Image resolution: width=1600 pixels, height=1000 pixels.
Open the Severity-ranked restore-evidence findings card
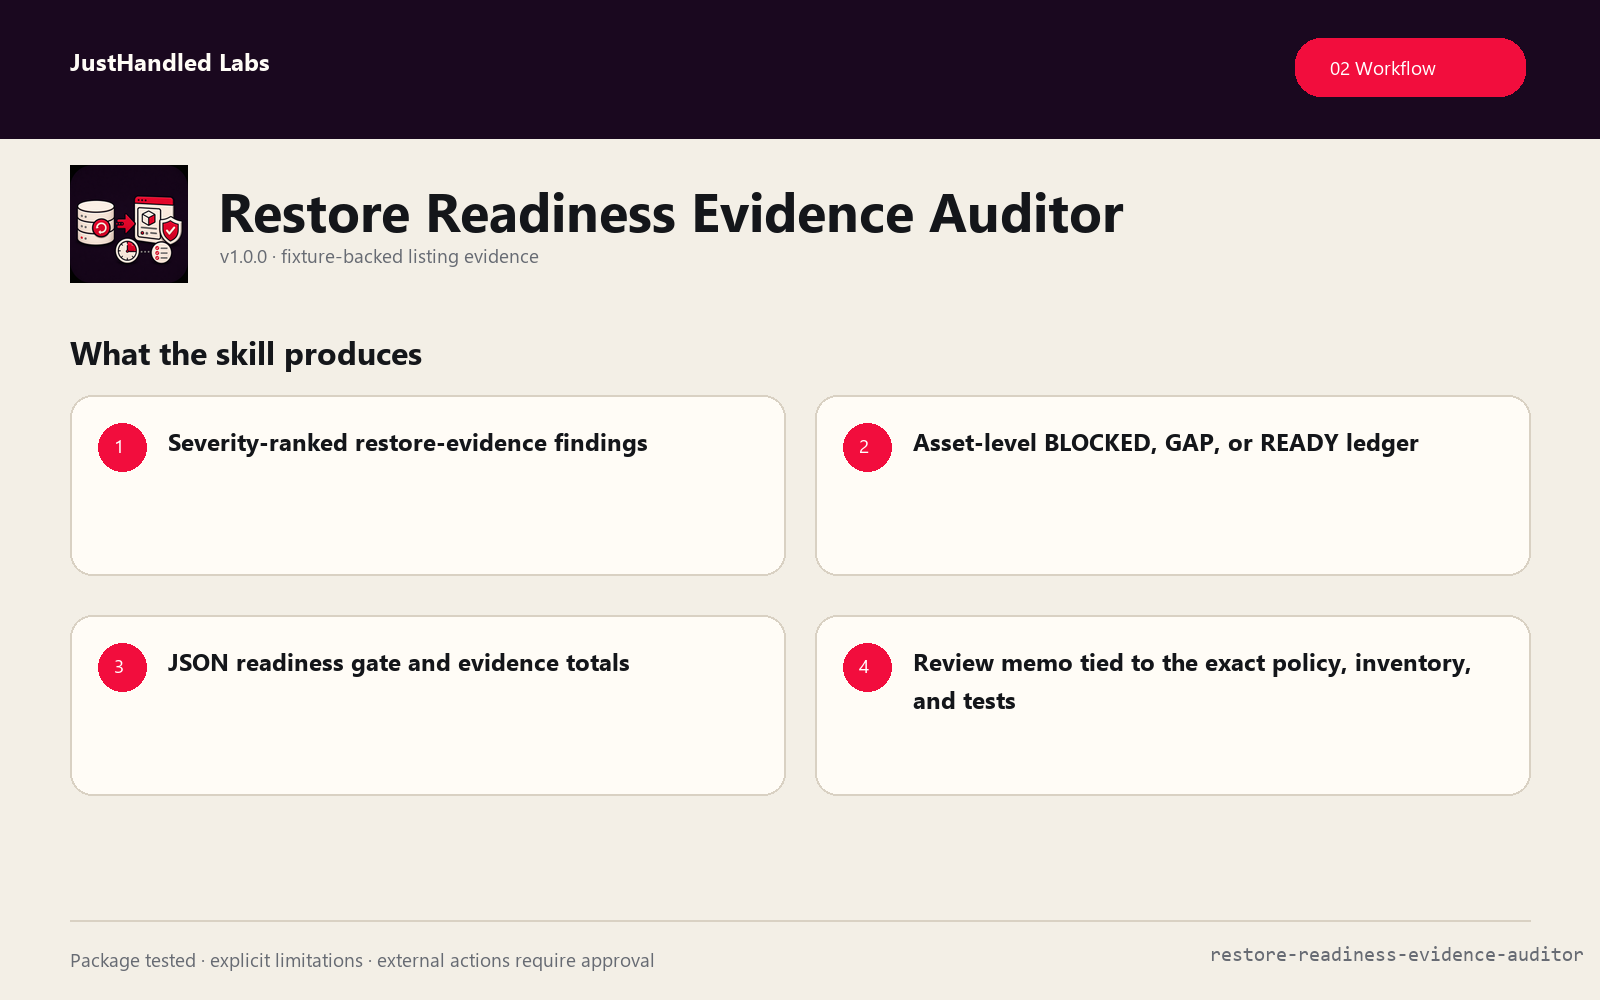[x=428, y=485]
